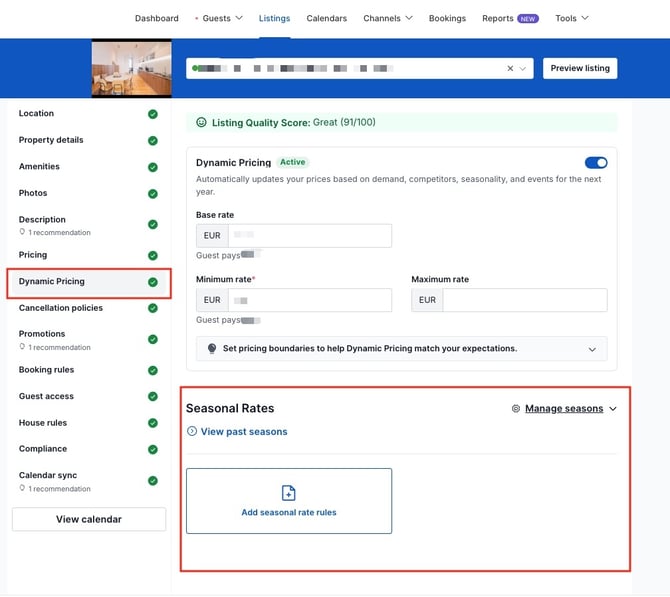Screen dimensions: 670x597
Task: Click the lightbulb icon under Description
Action: (x=22, y=232)
